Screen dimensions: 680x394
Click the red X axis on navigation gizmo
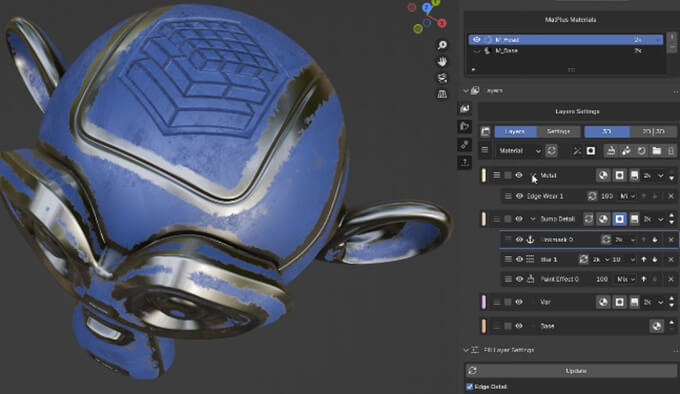441,23
